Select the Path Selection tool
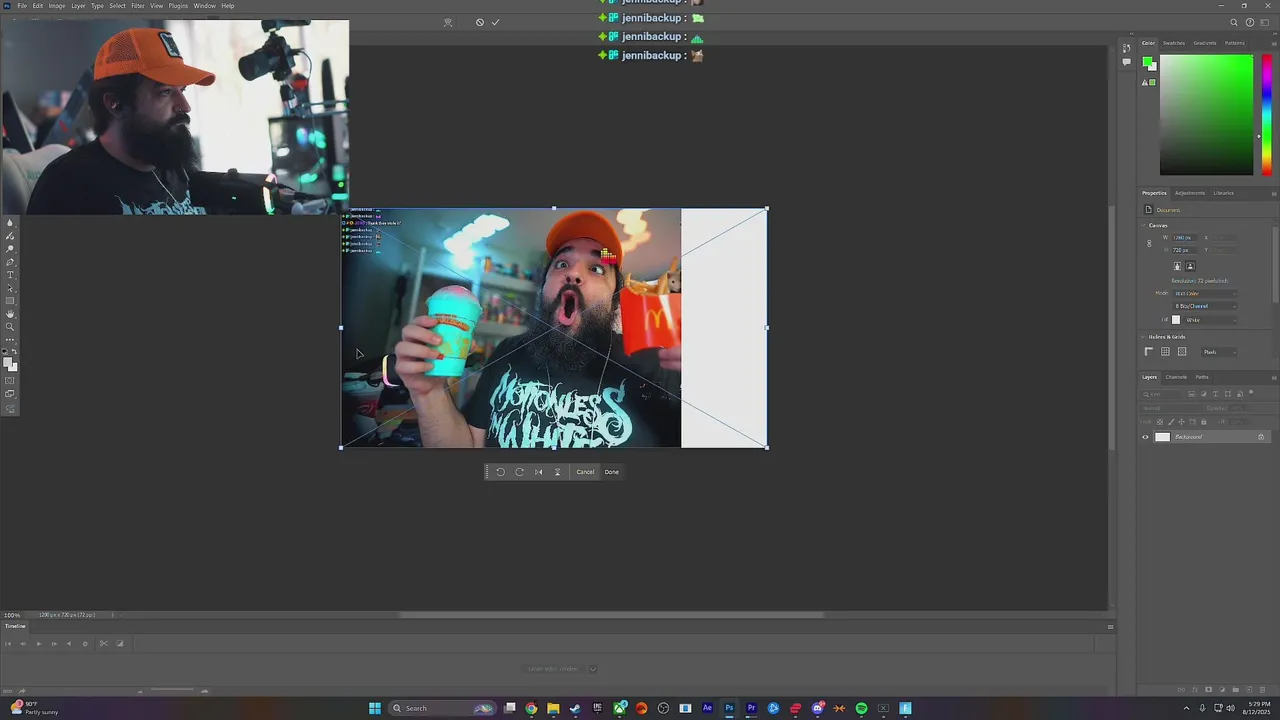The image size is (1280, 720). click(10, 287)
